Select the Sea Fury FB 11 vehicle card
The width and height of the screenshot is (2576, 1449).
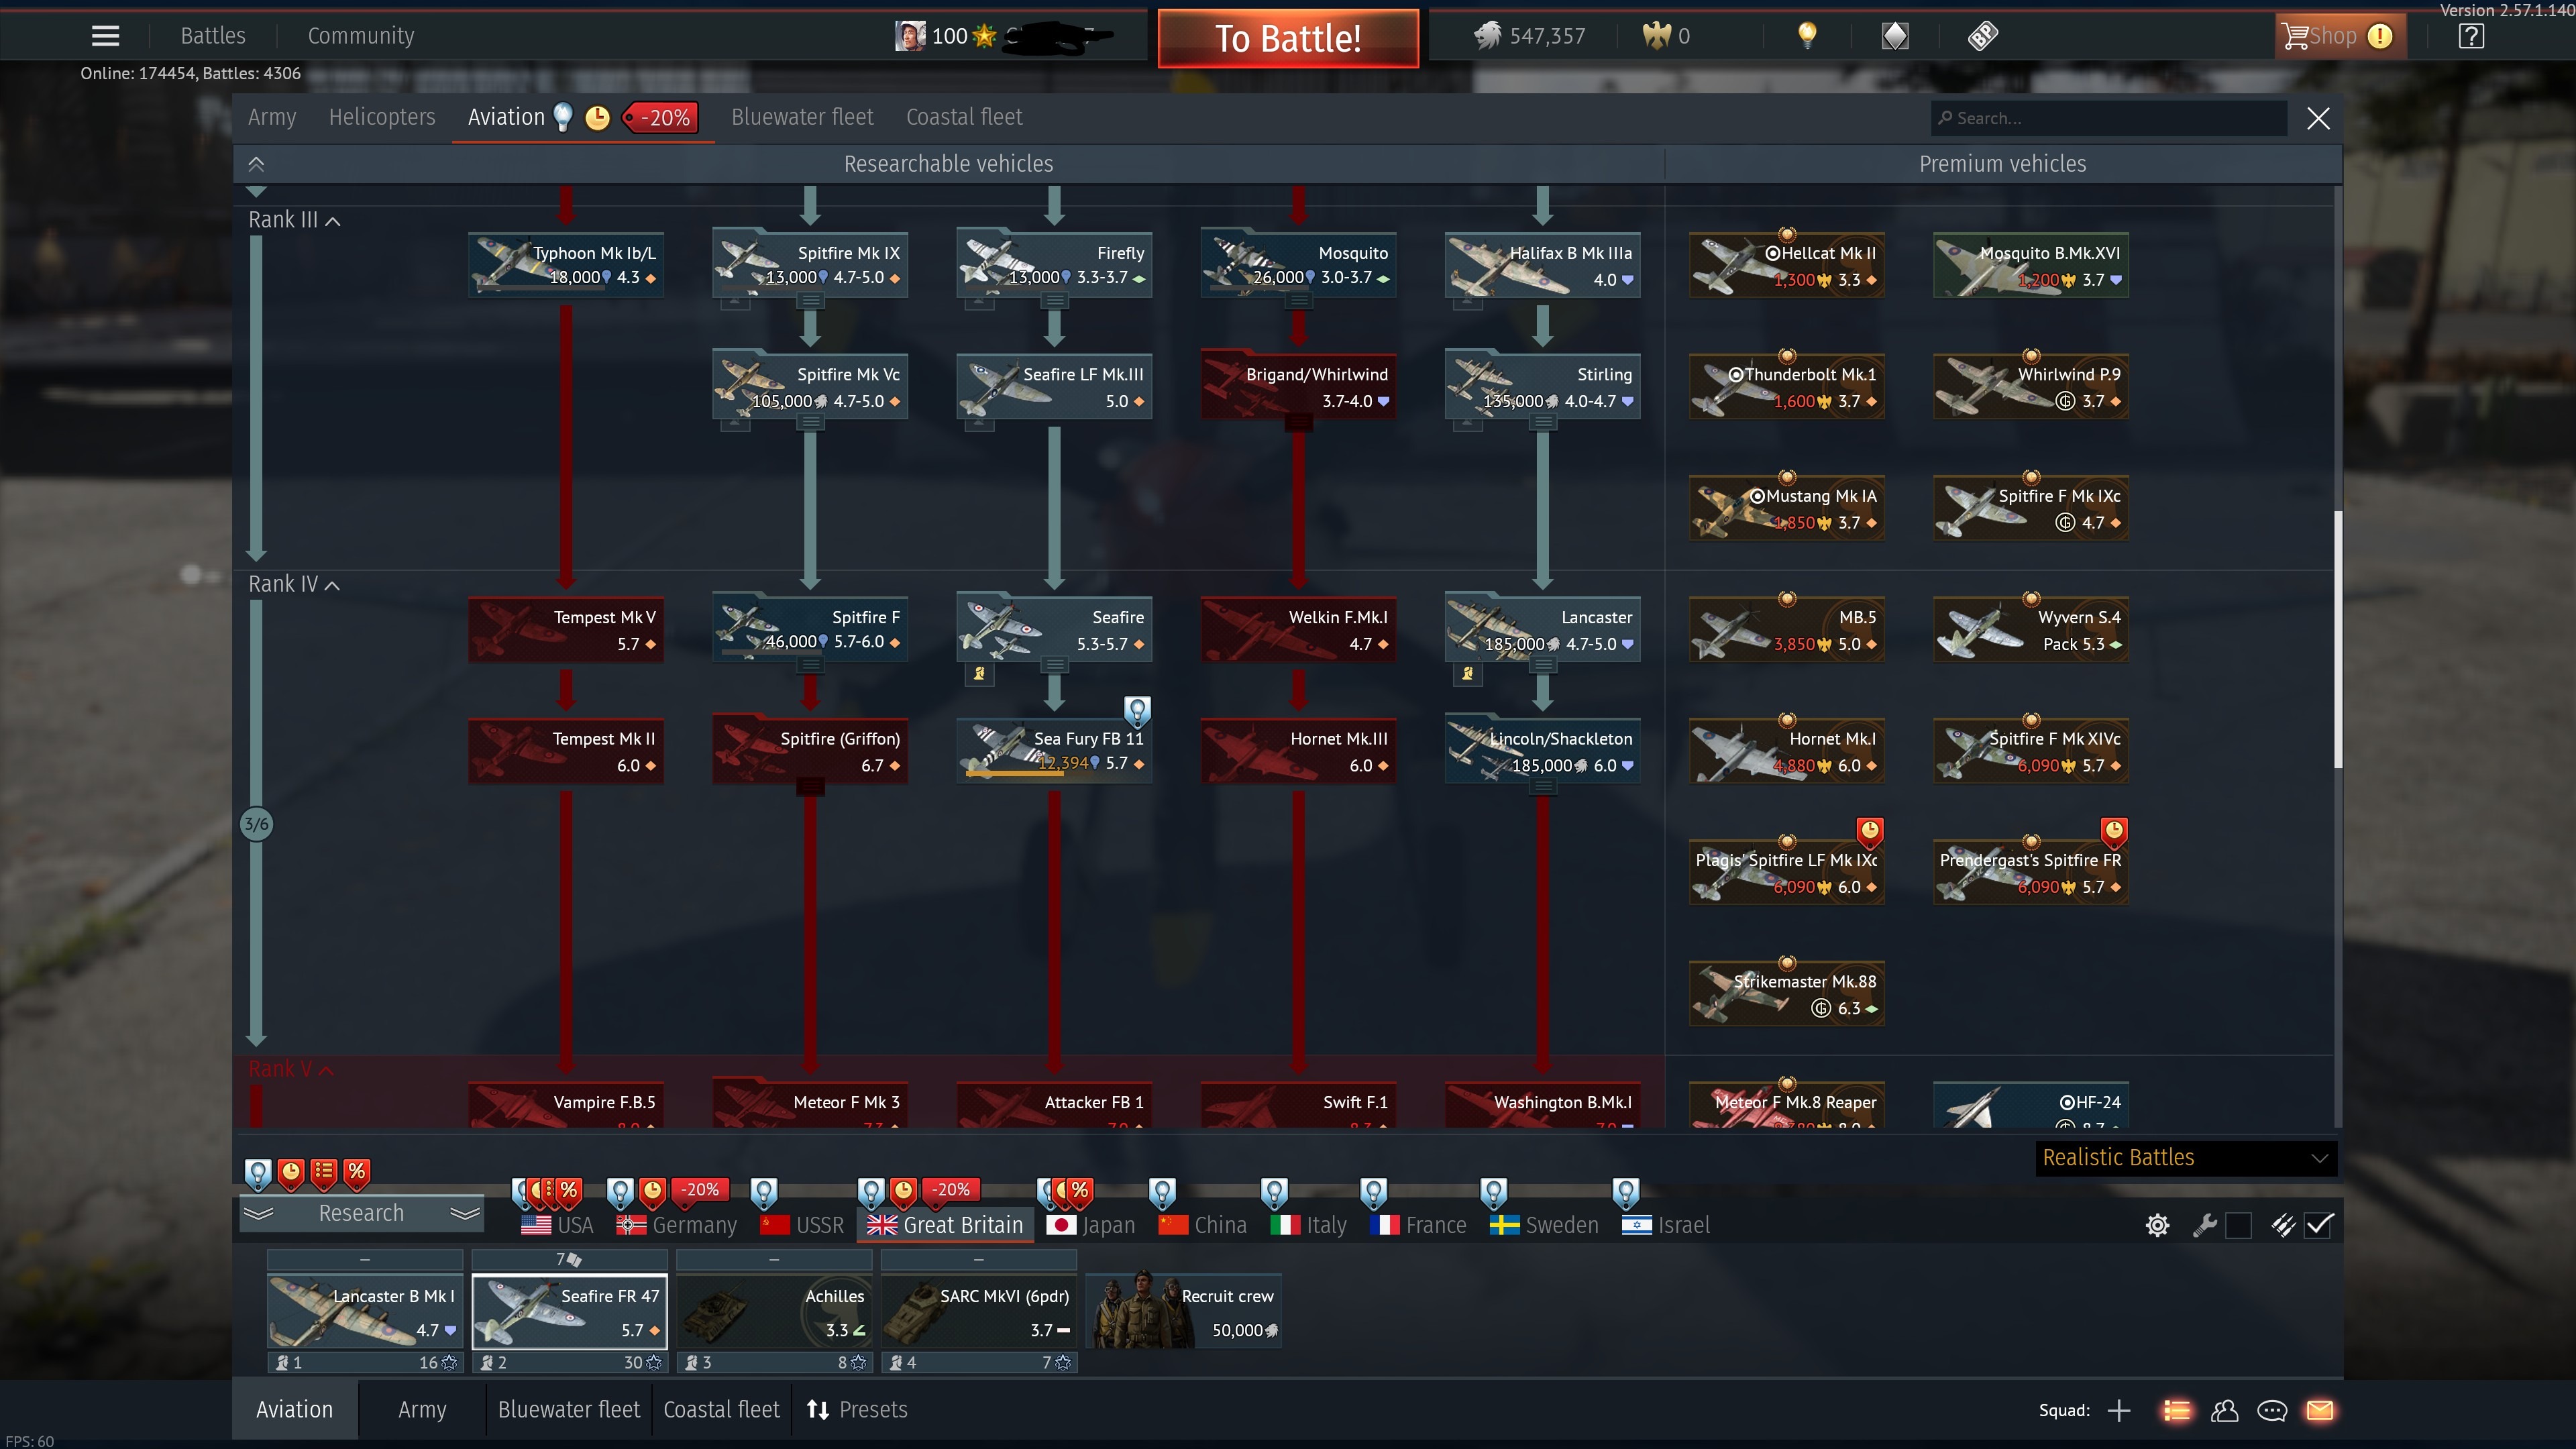click(1054, 750)
